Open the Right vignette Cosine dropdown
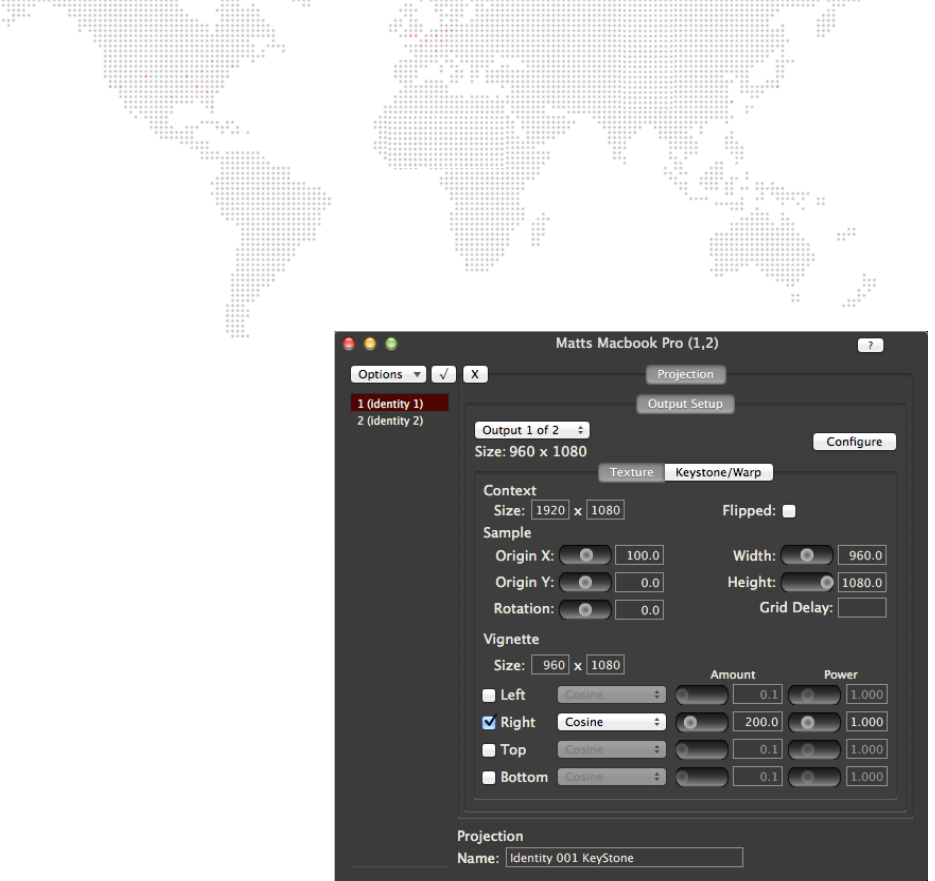This screenshot has height=881, width=935. [612, 722]
